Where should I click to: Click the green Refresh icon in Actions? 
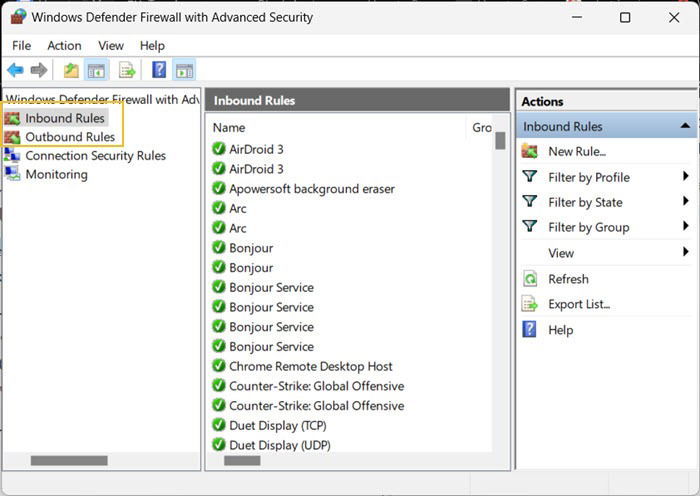[530, 279]
